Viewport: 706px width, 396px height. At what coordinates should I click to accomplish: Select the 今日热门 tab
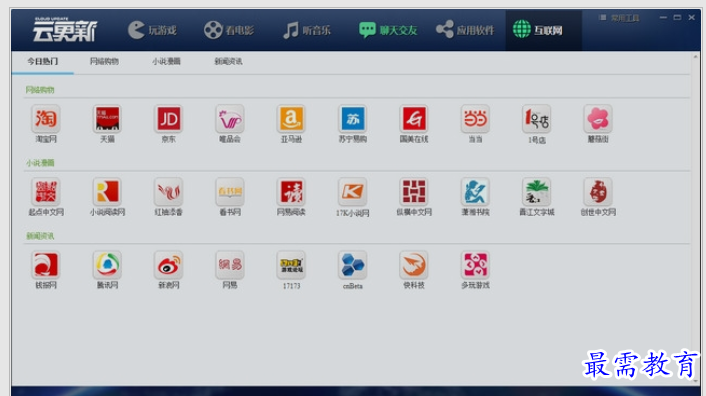pos(43,61)
